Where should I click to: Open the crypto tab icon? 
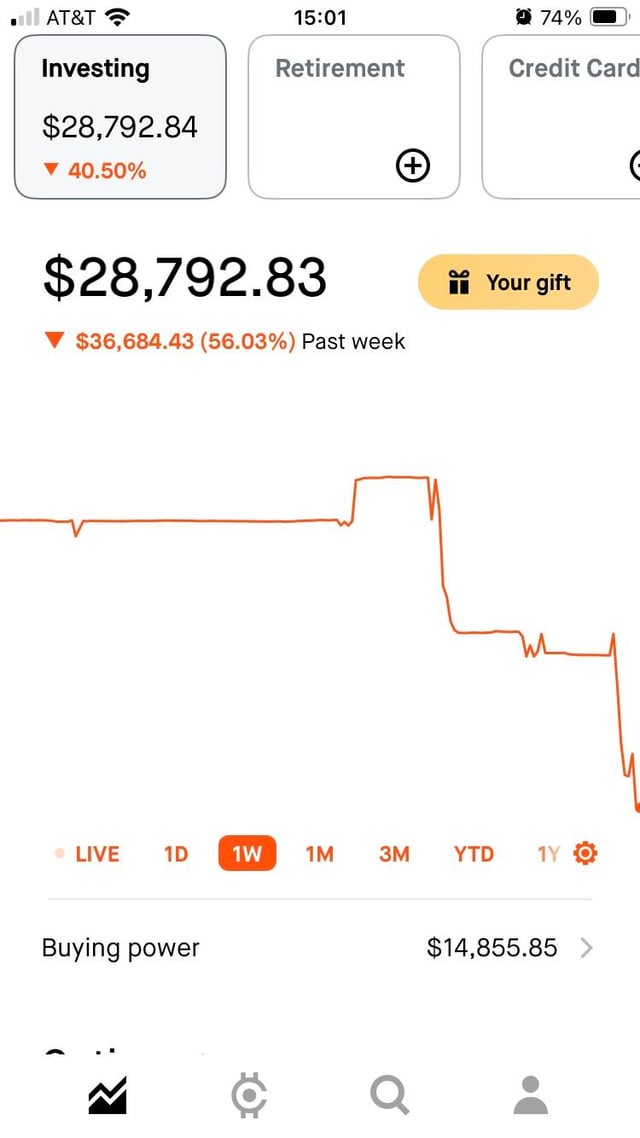(248, 1096)
